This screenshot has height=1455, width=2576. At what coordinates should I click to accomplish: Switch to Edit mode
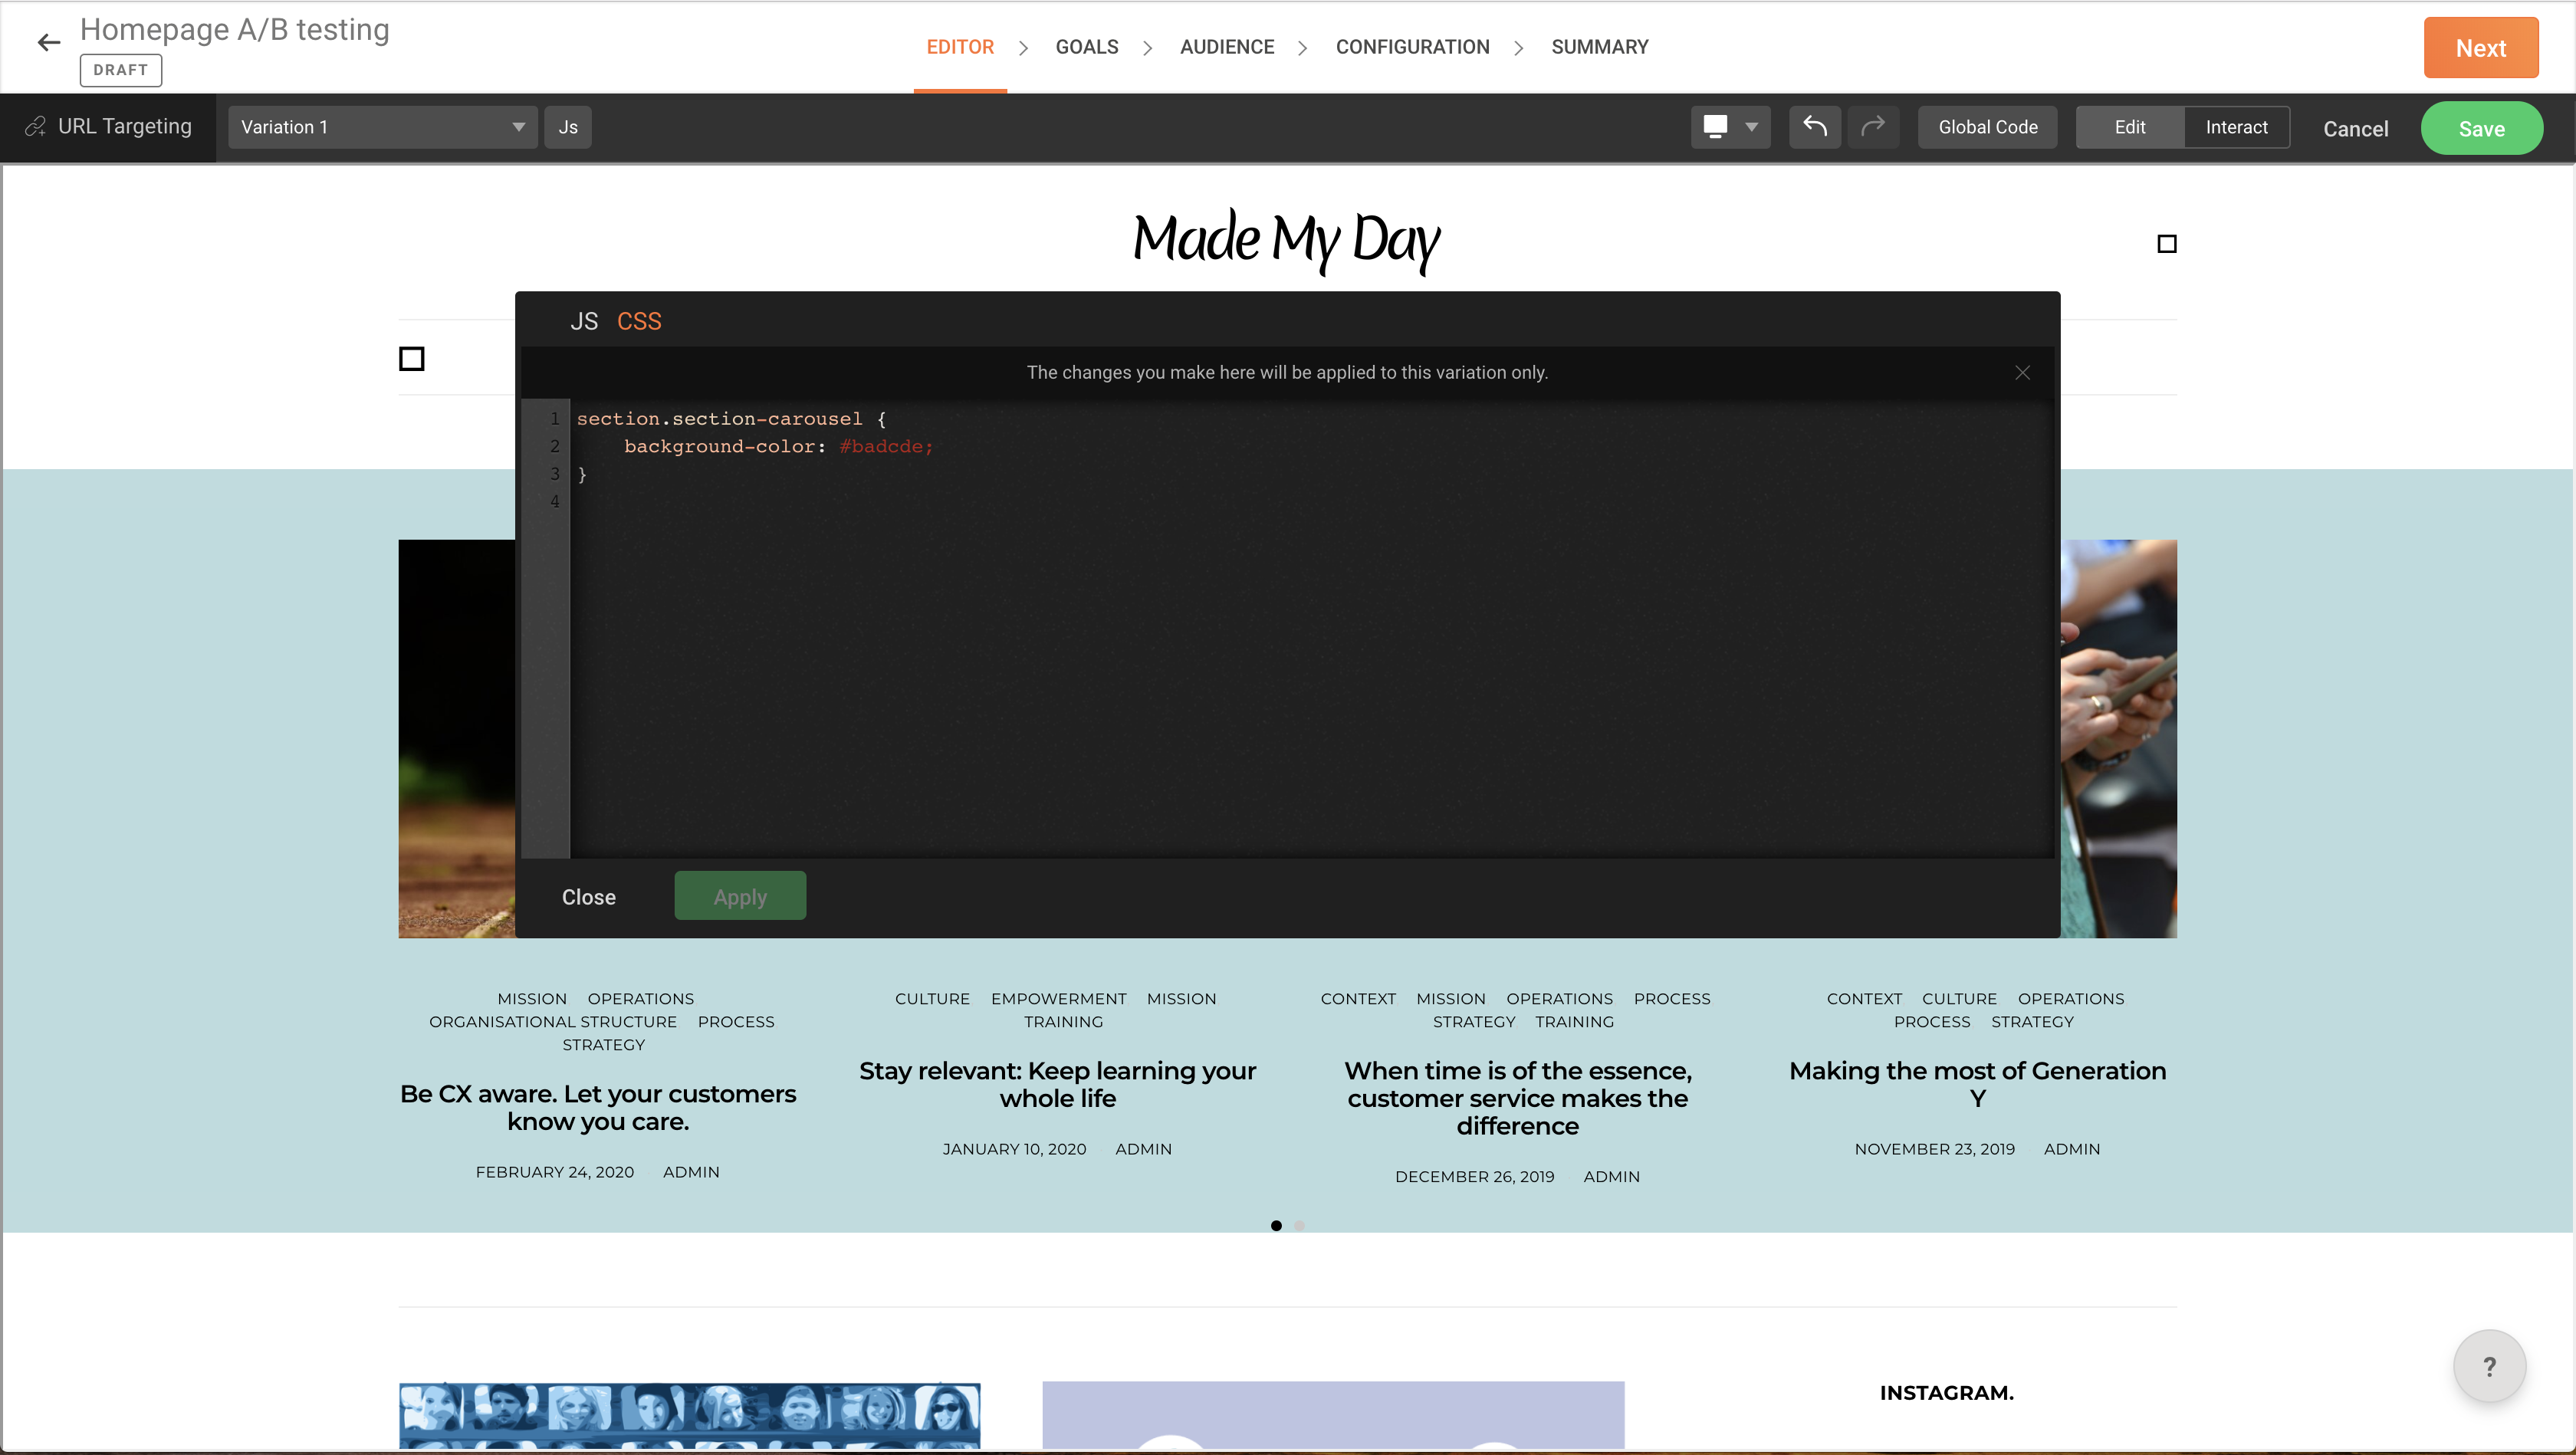(2129, 127)
